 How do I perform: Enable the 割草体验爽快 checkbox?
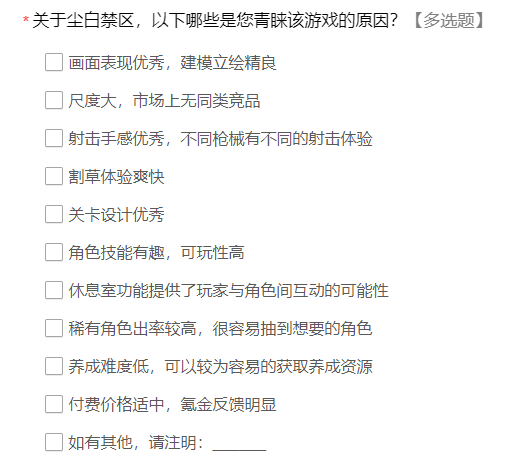tap(54, 176)
